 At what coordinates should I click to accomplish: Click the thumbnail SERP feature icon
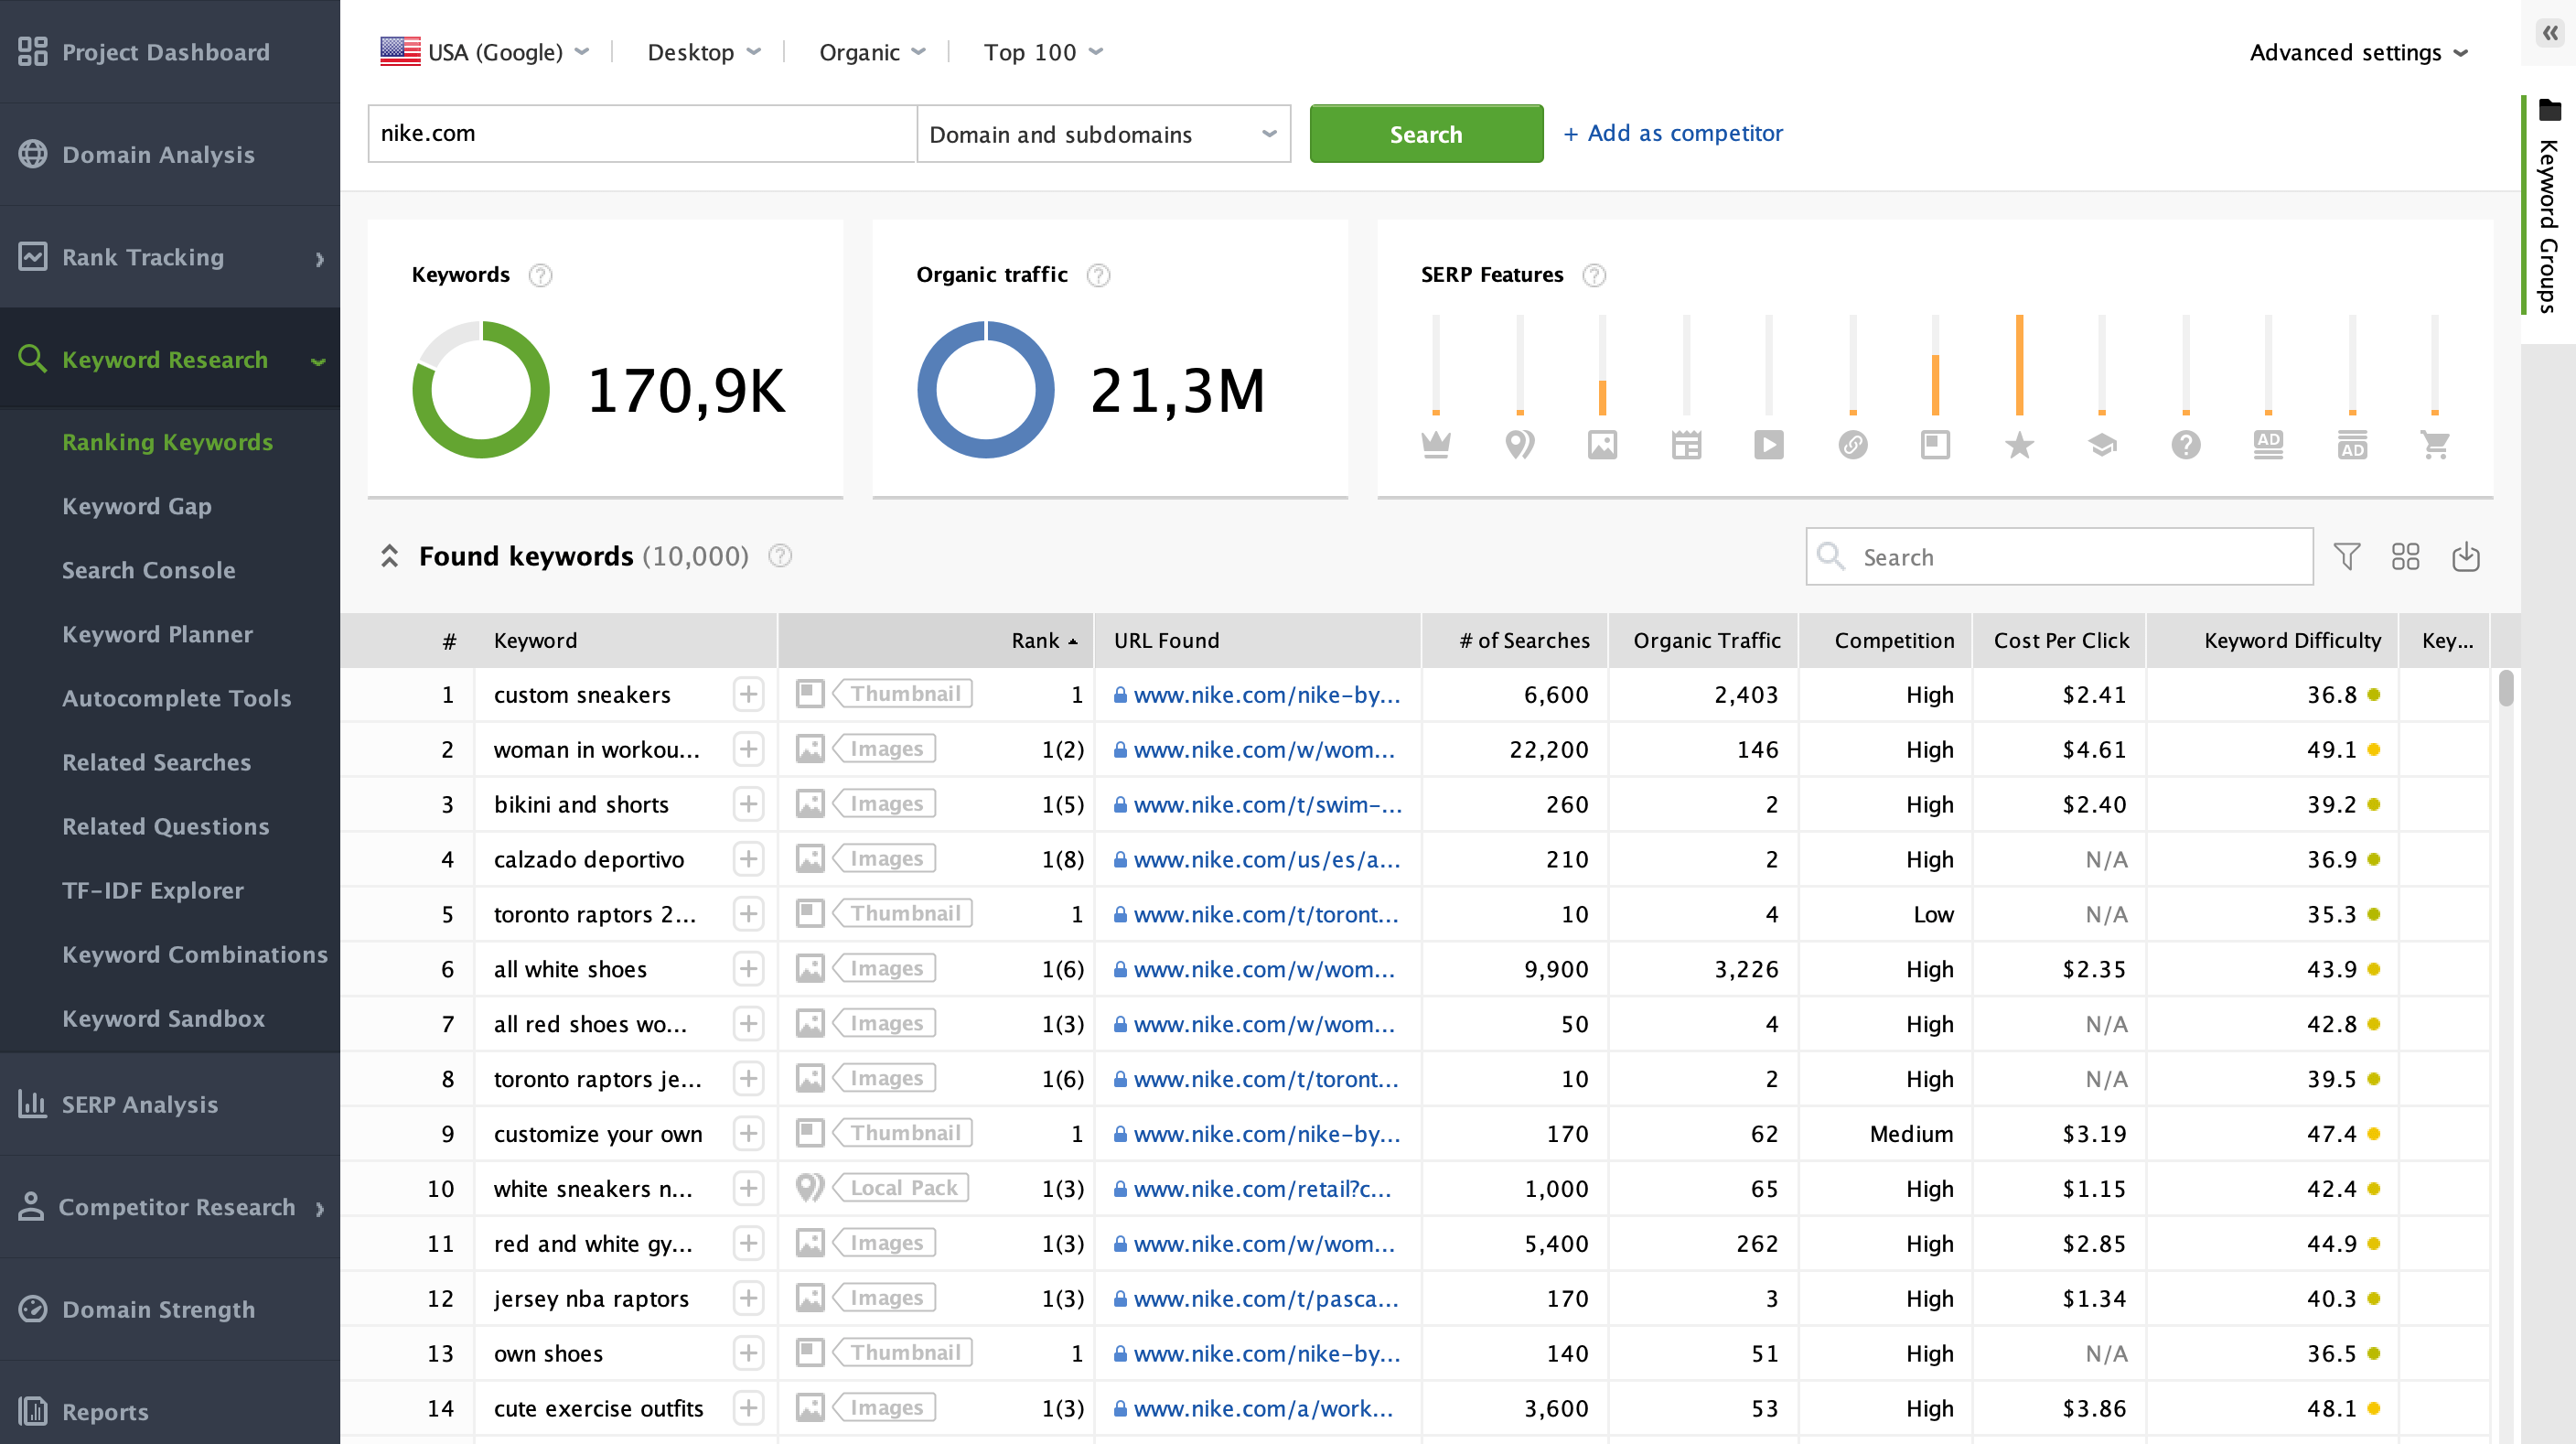(x=1936, y=444)
